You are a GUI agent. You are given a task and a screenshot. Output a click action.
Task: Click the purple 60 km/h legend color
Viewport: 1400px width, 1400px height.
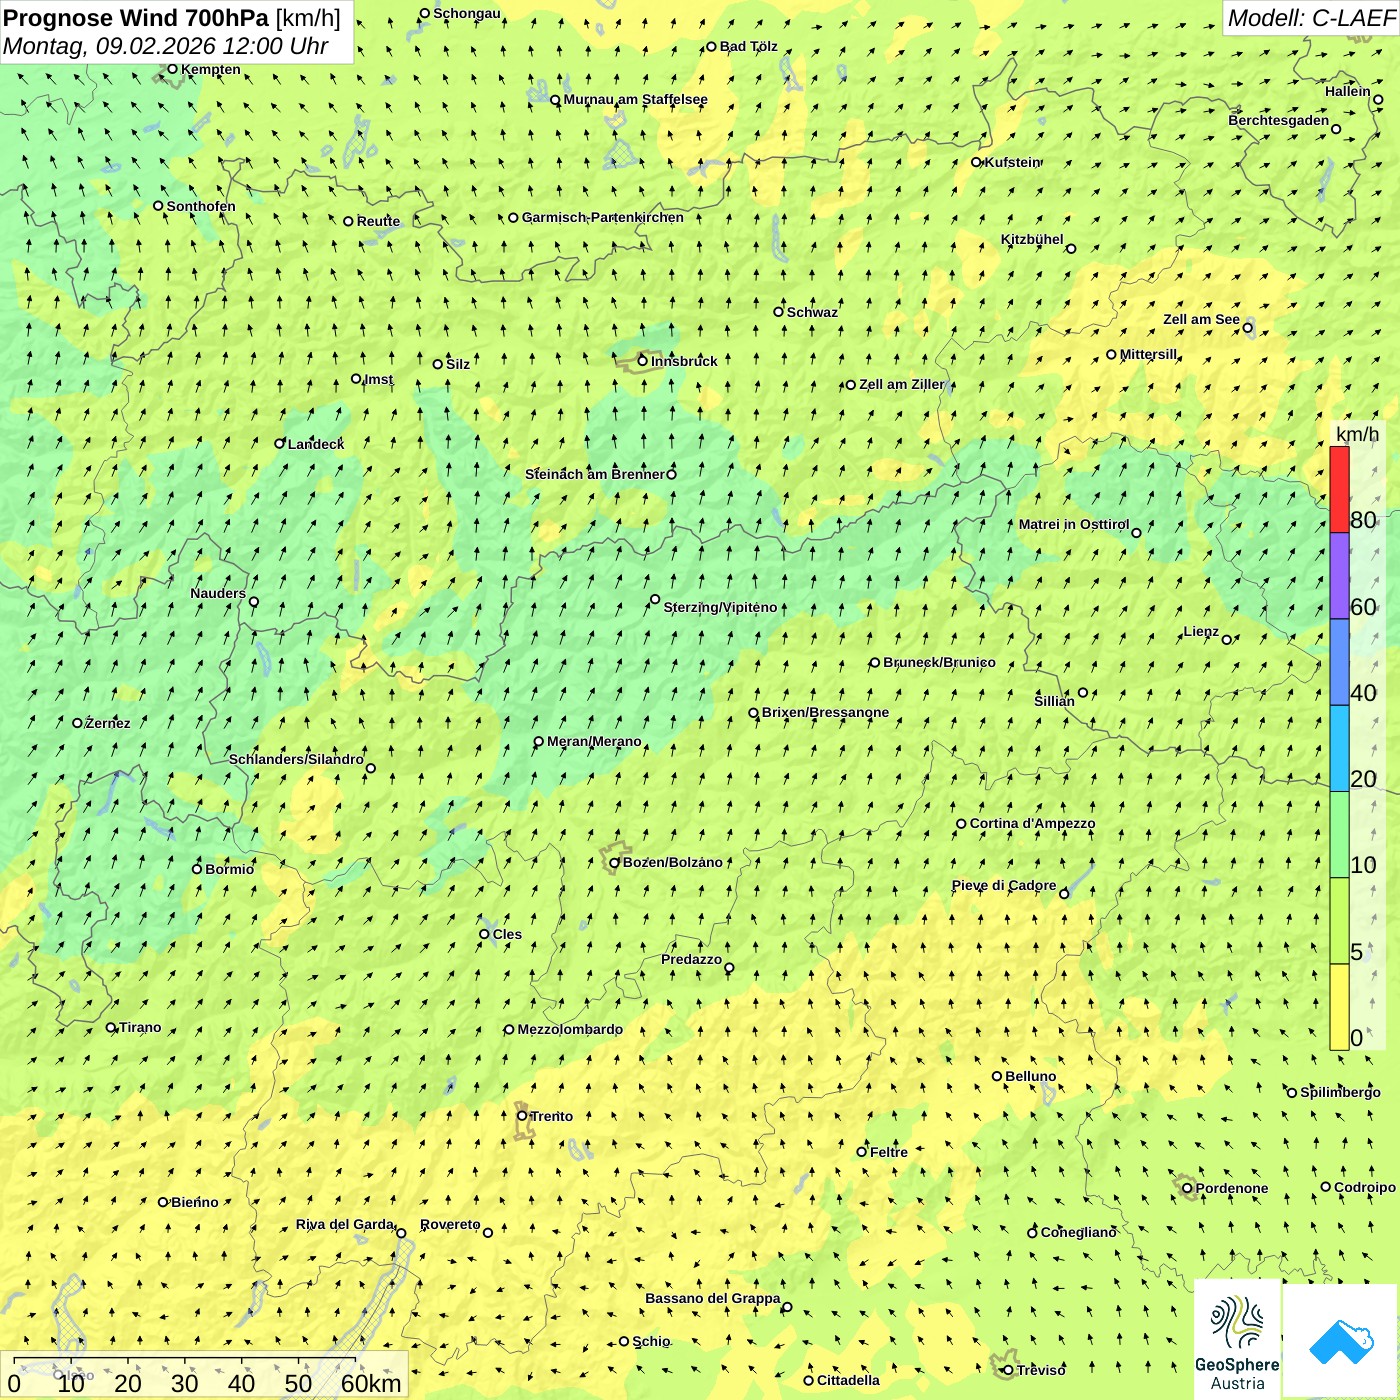click(1339, 576)
